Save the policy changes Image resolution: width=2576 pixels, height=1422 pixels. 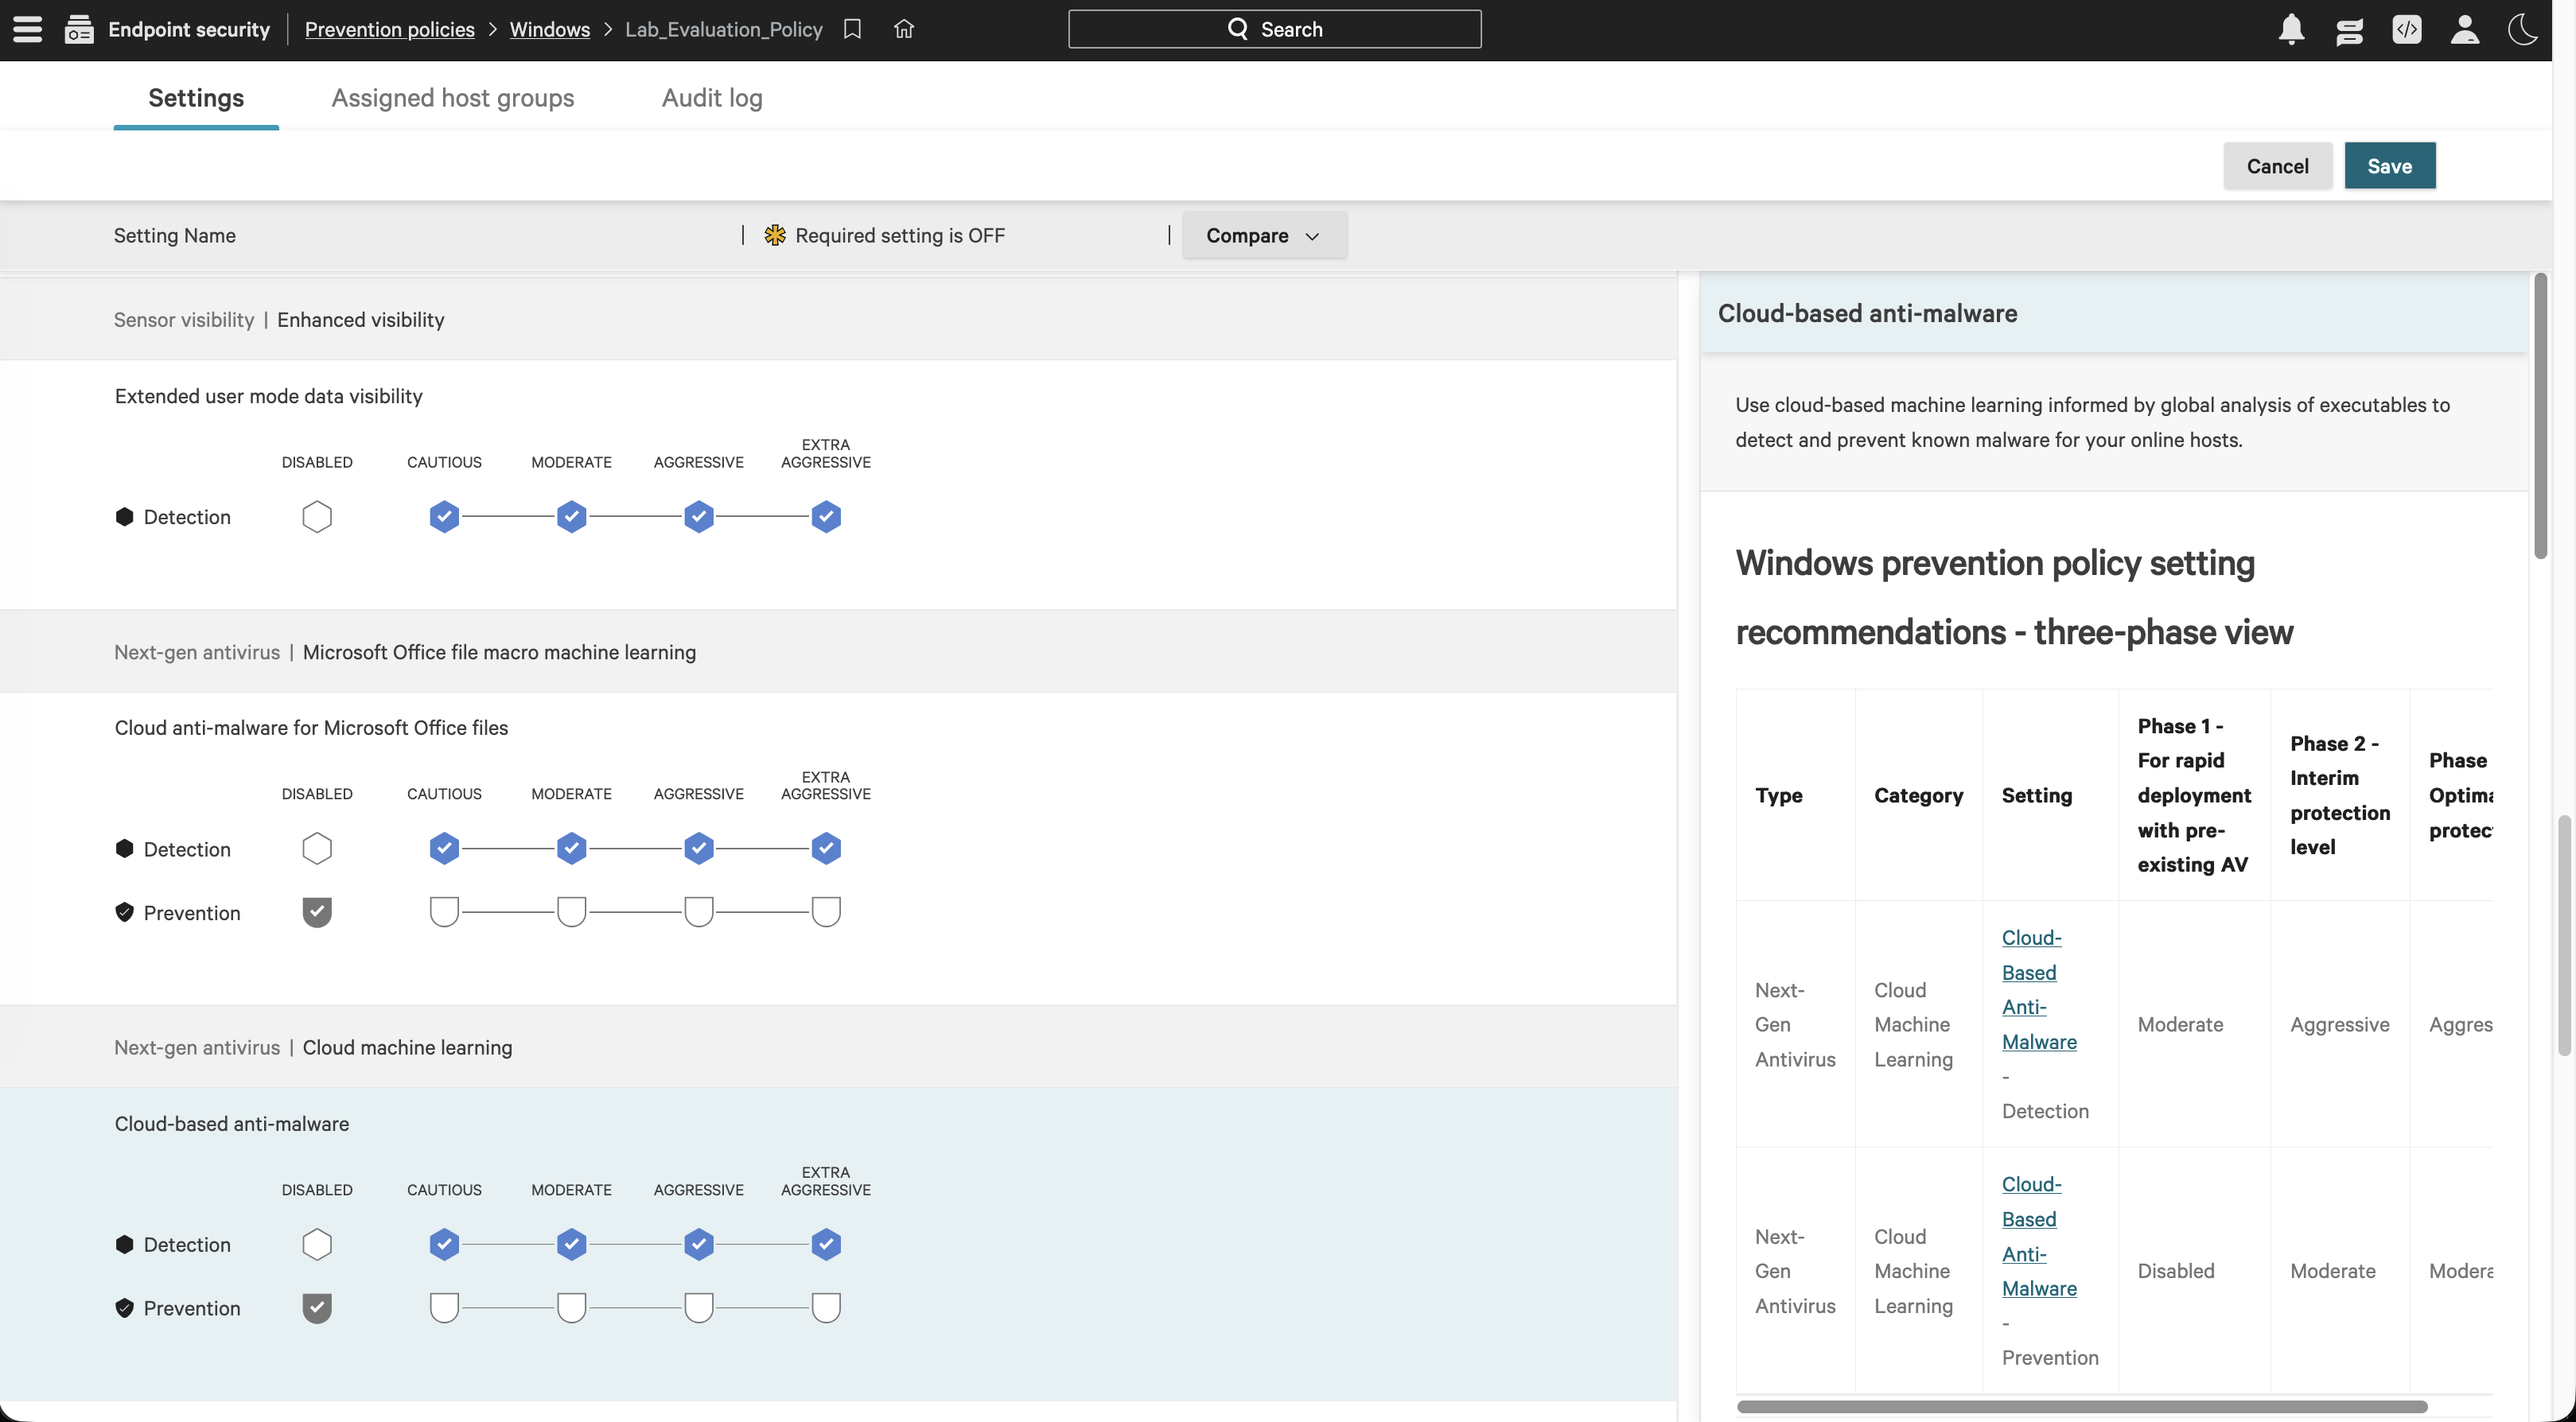point(2389,166)
